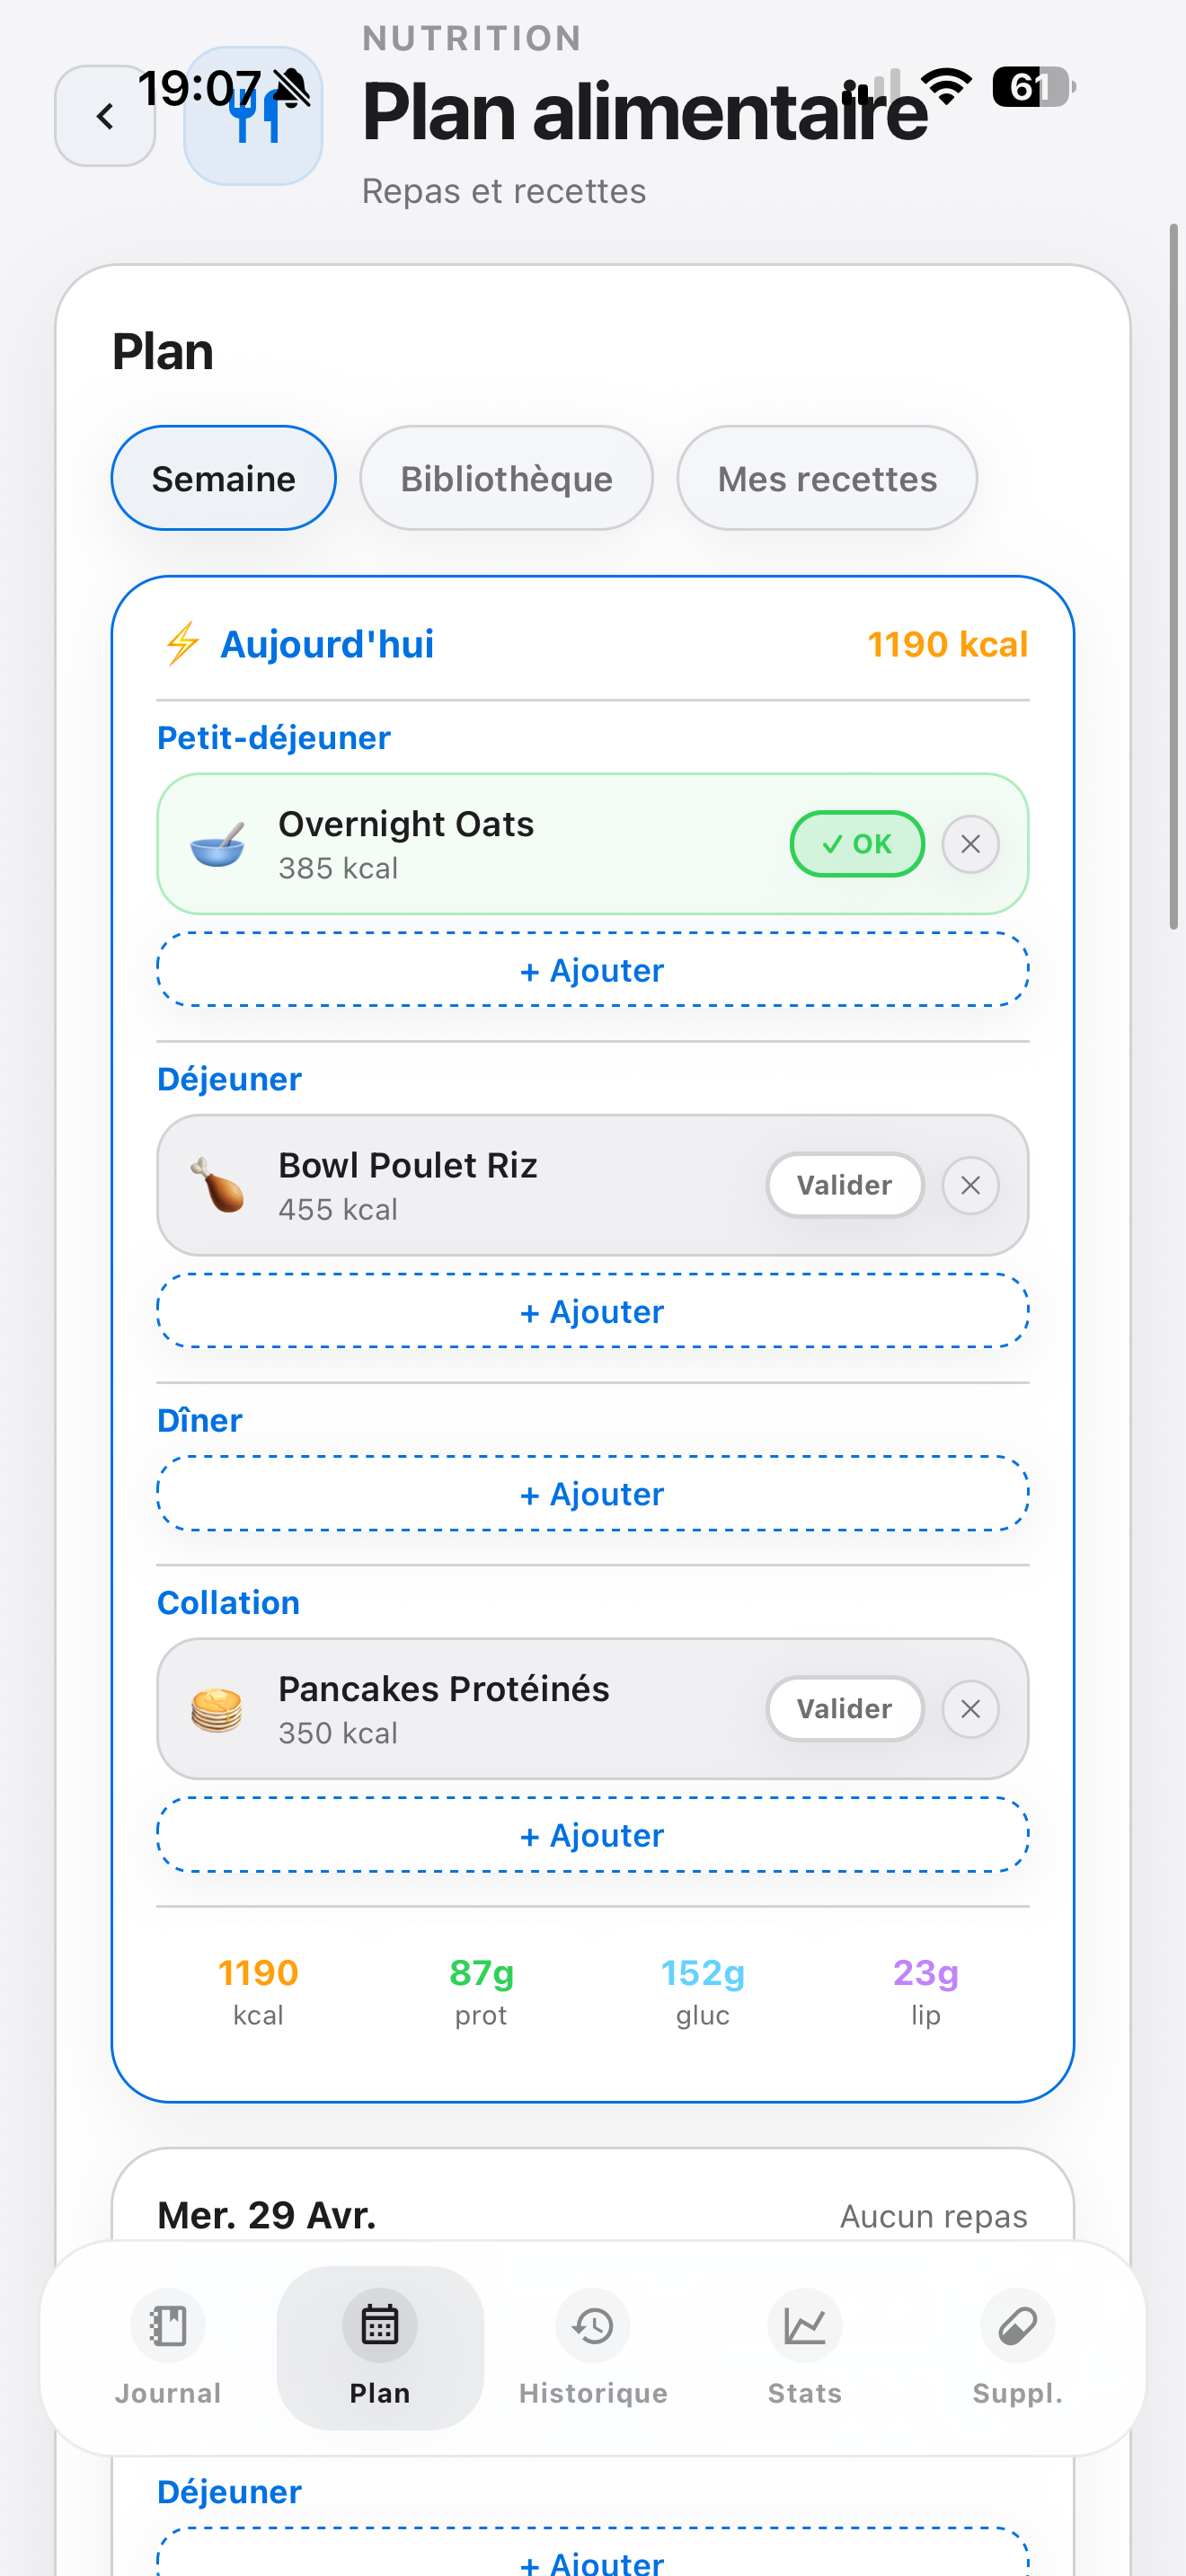This screenshot has height=2576, width=1186.
Task: Remove Bowl Poulet Riz with X icon
Action: [970, 1185]
